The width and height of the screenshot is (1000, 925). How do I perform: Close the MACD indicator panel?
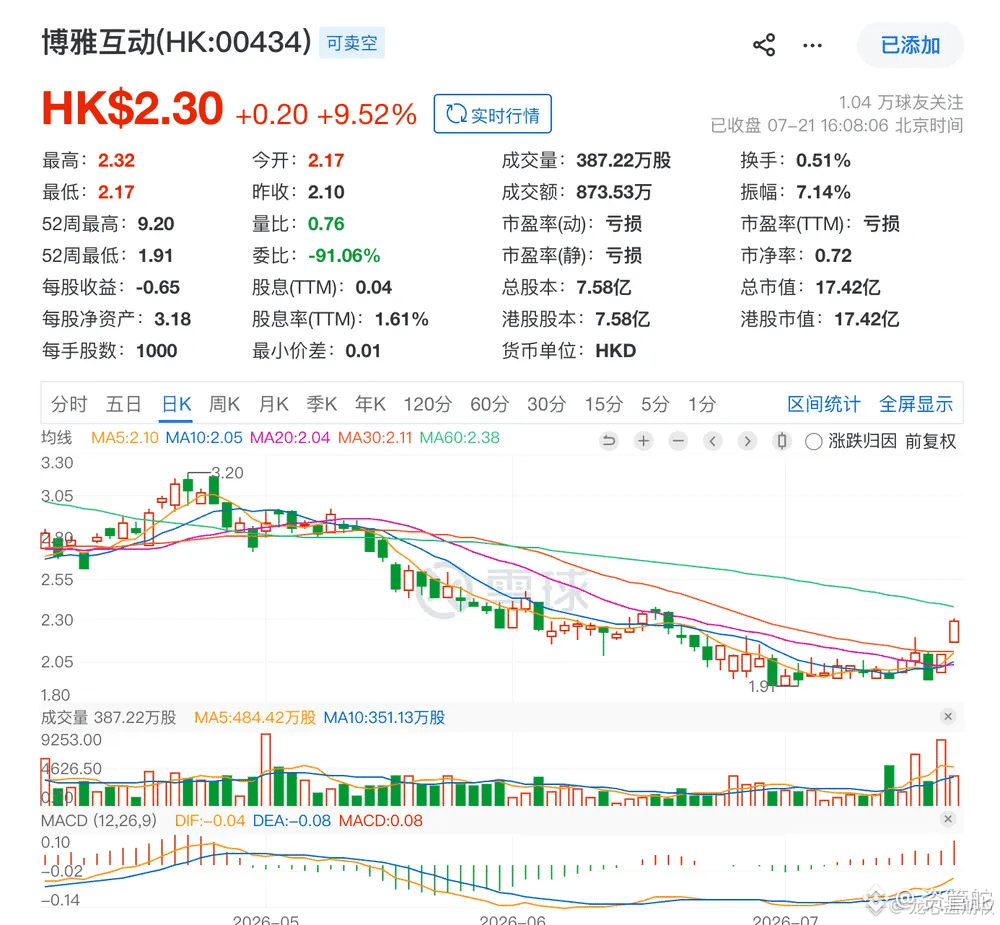pos(948,819)
